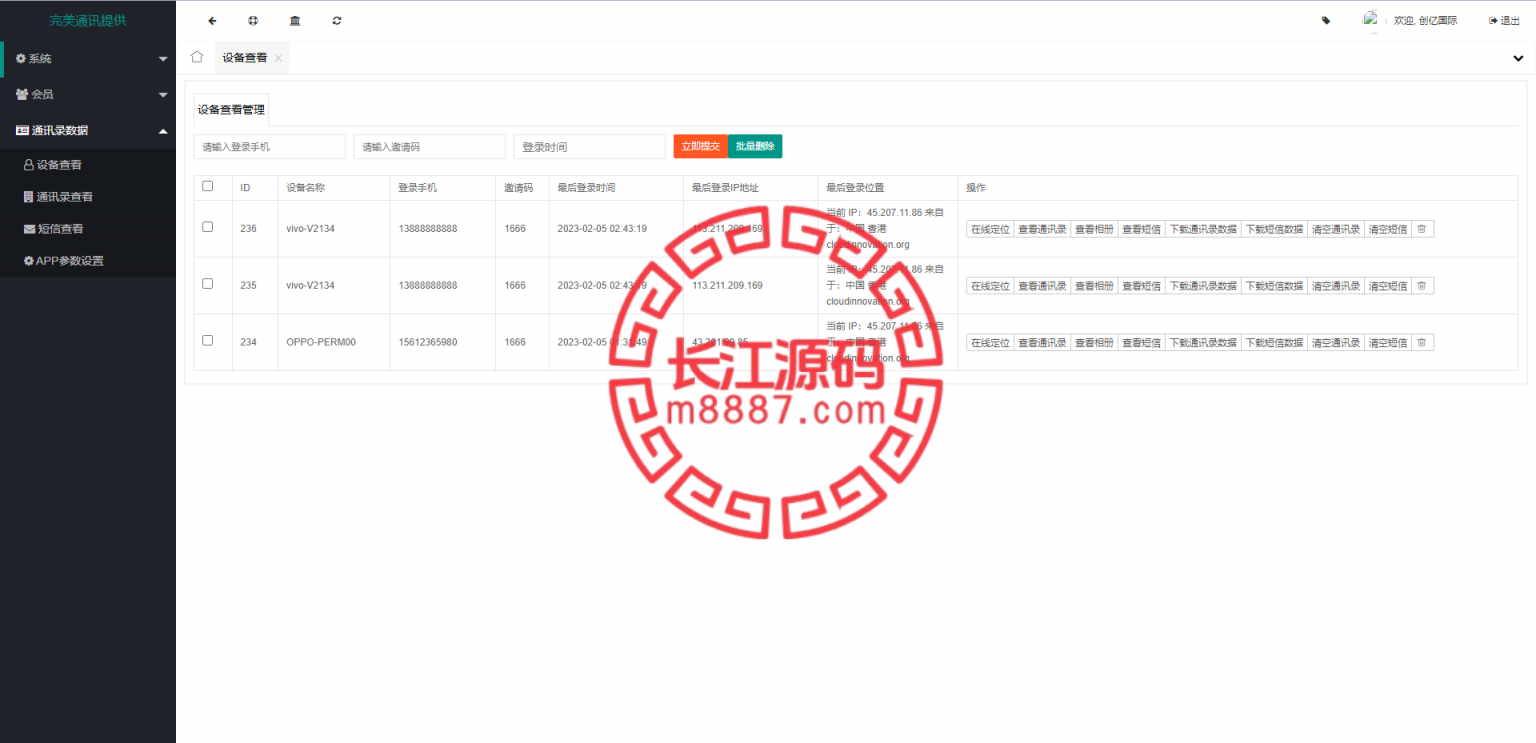This screenshot has width=1536, height=743.
Task: Open 通讯录查看 in the sidebar
Action: point(88,197)
